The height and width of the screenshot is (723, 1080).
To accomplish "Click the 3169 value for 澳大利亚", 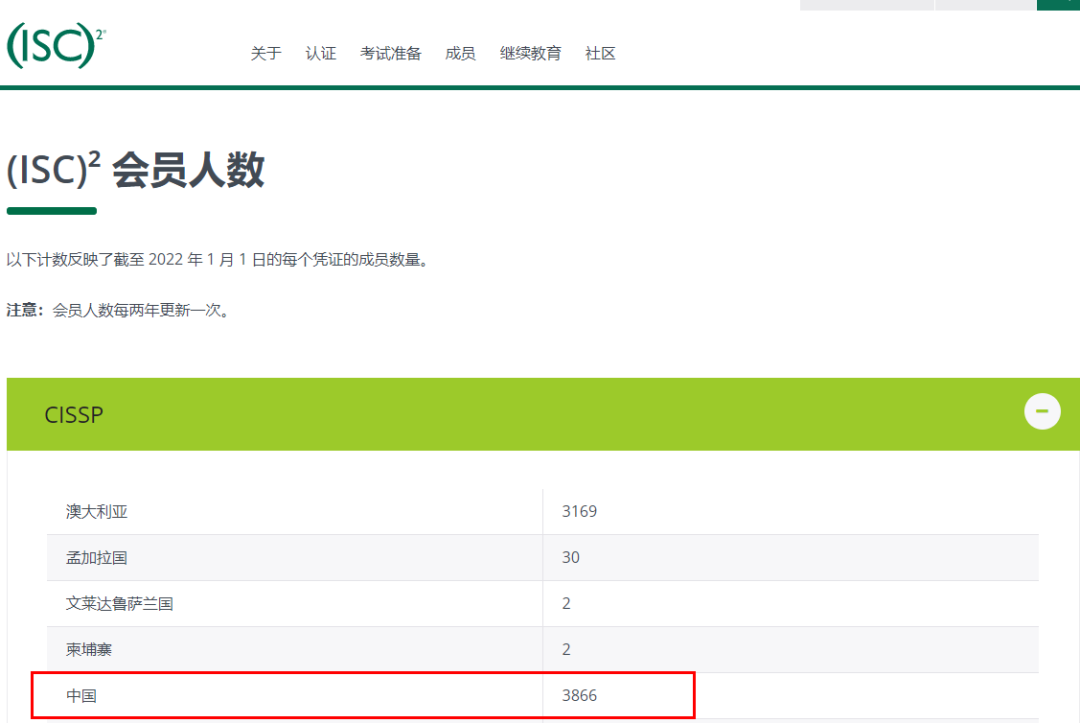I will pyautogui.click(x=579, y=512).
